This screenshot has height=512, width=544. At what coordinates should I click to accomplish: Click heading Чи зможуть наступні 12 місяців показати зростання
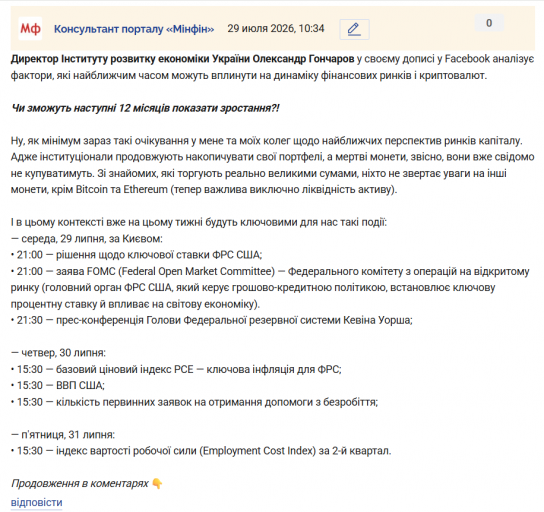(145, 108)
